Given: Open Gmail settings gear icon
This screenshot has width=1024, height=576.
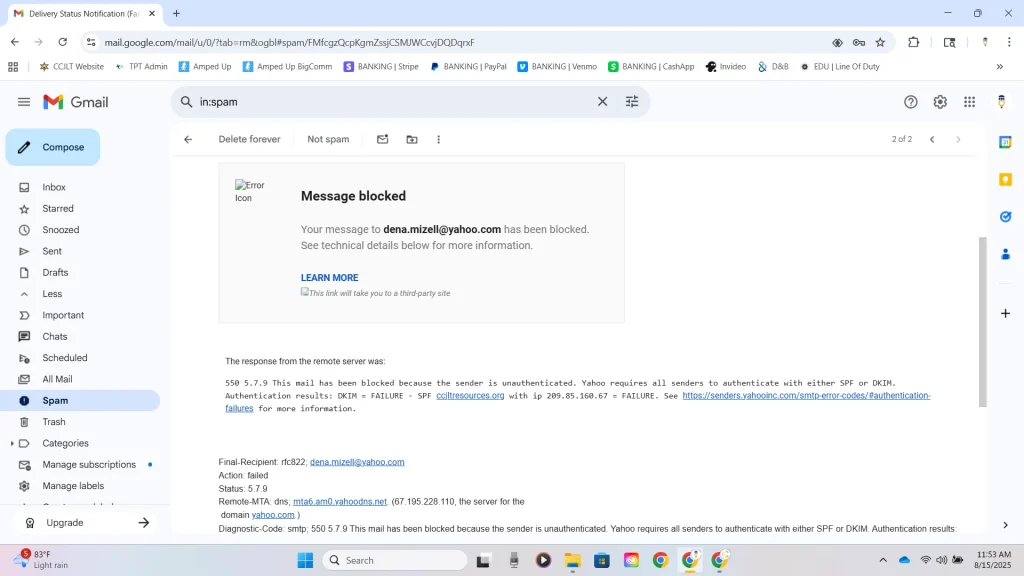Looking at the screenshot, I should (940, 102).
